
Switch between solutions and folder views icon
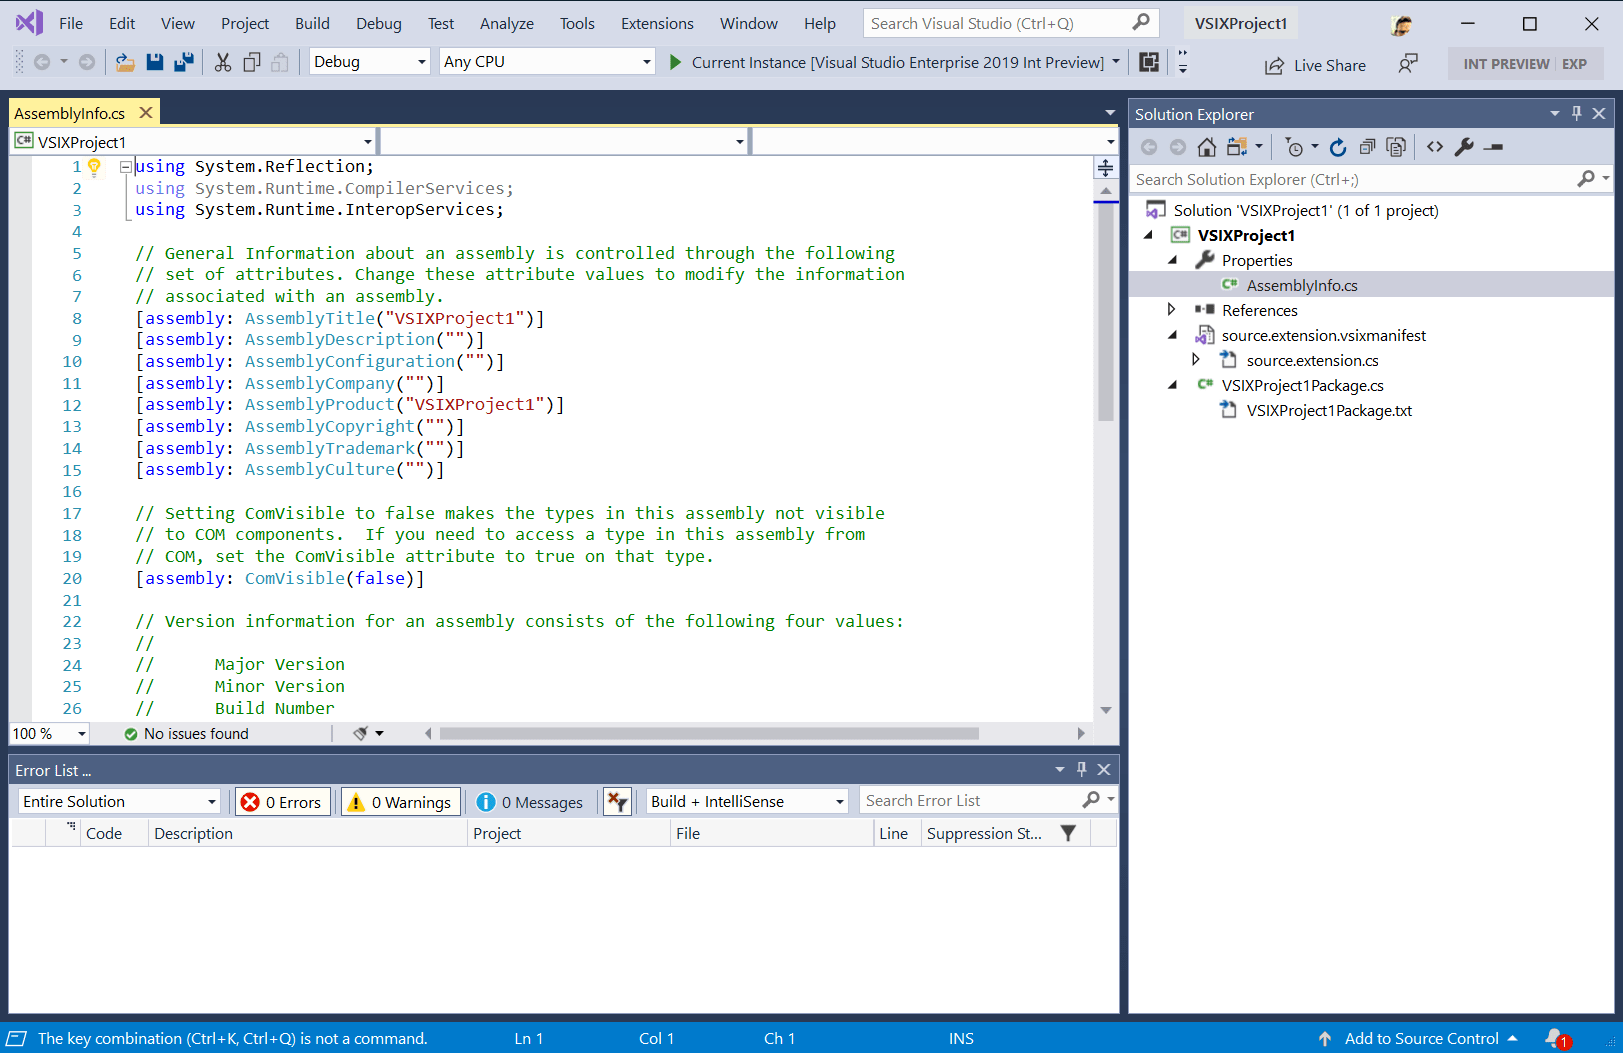[1237, 147]
